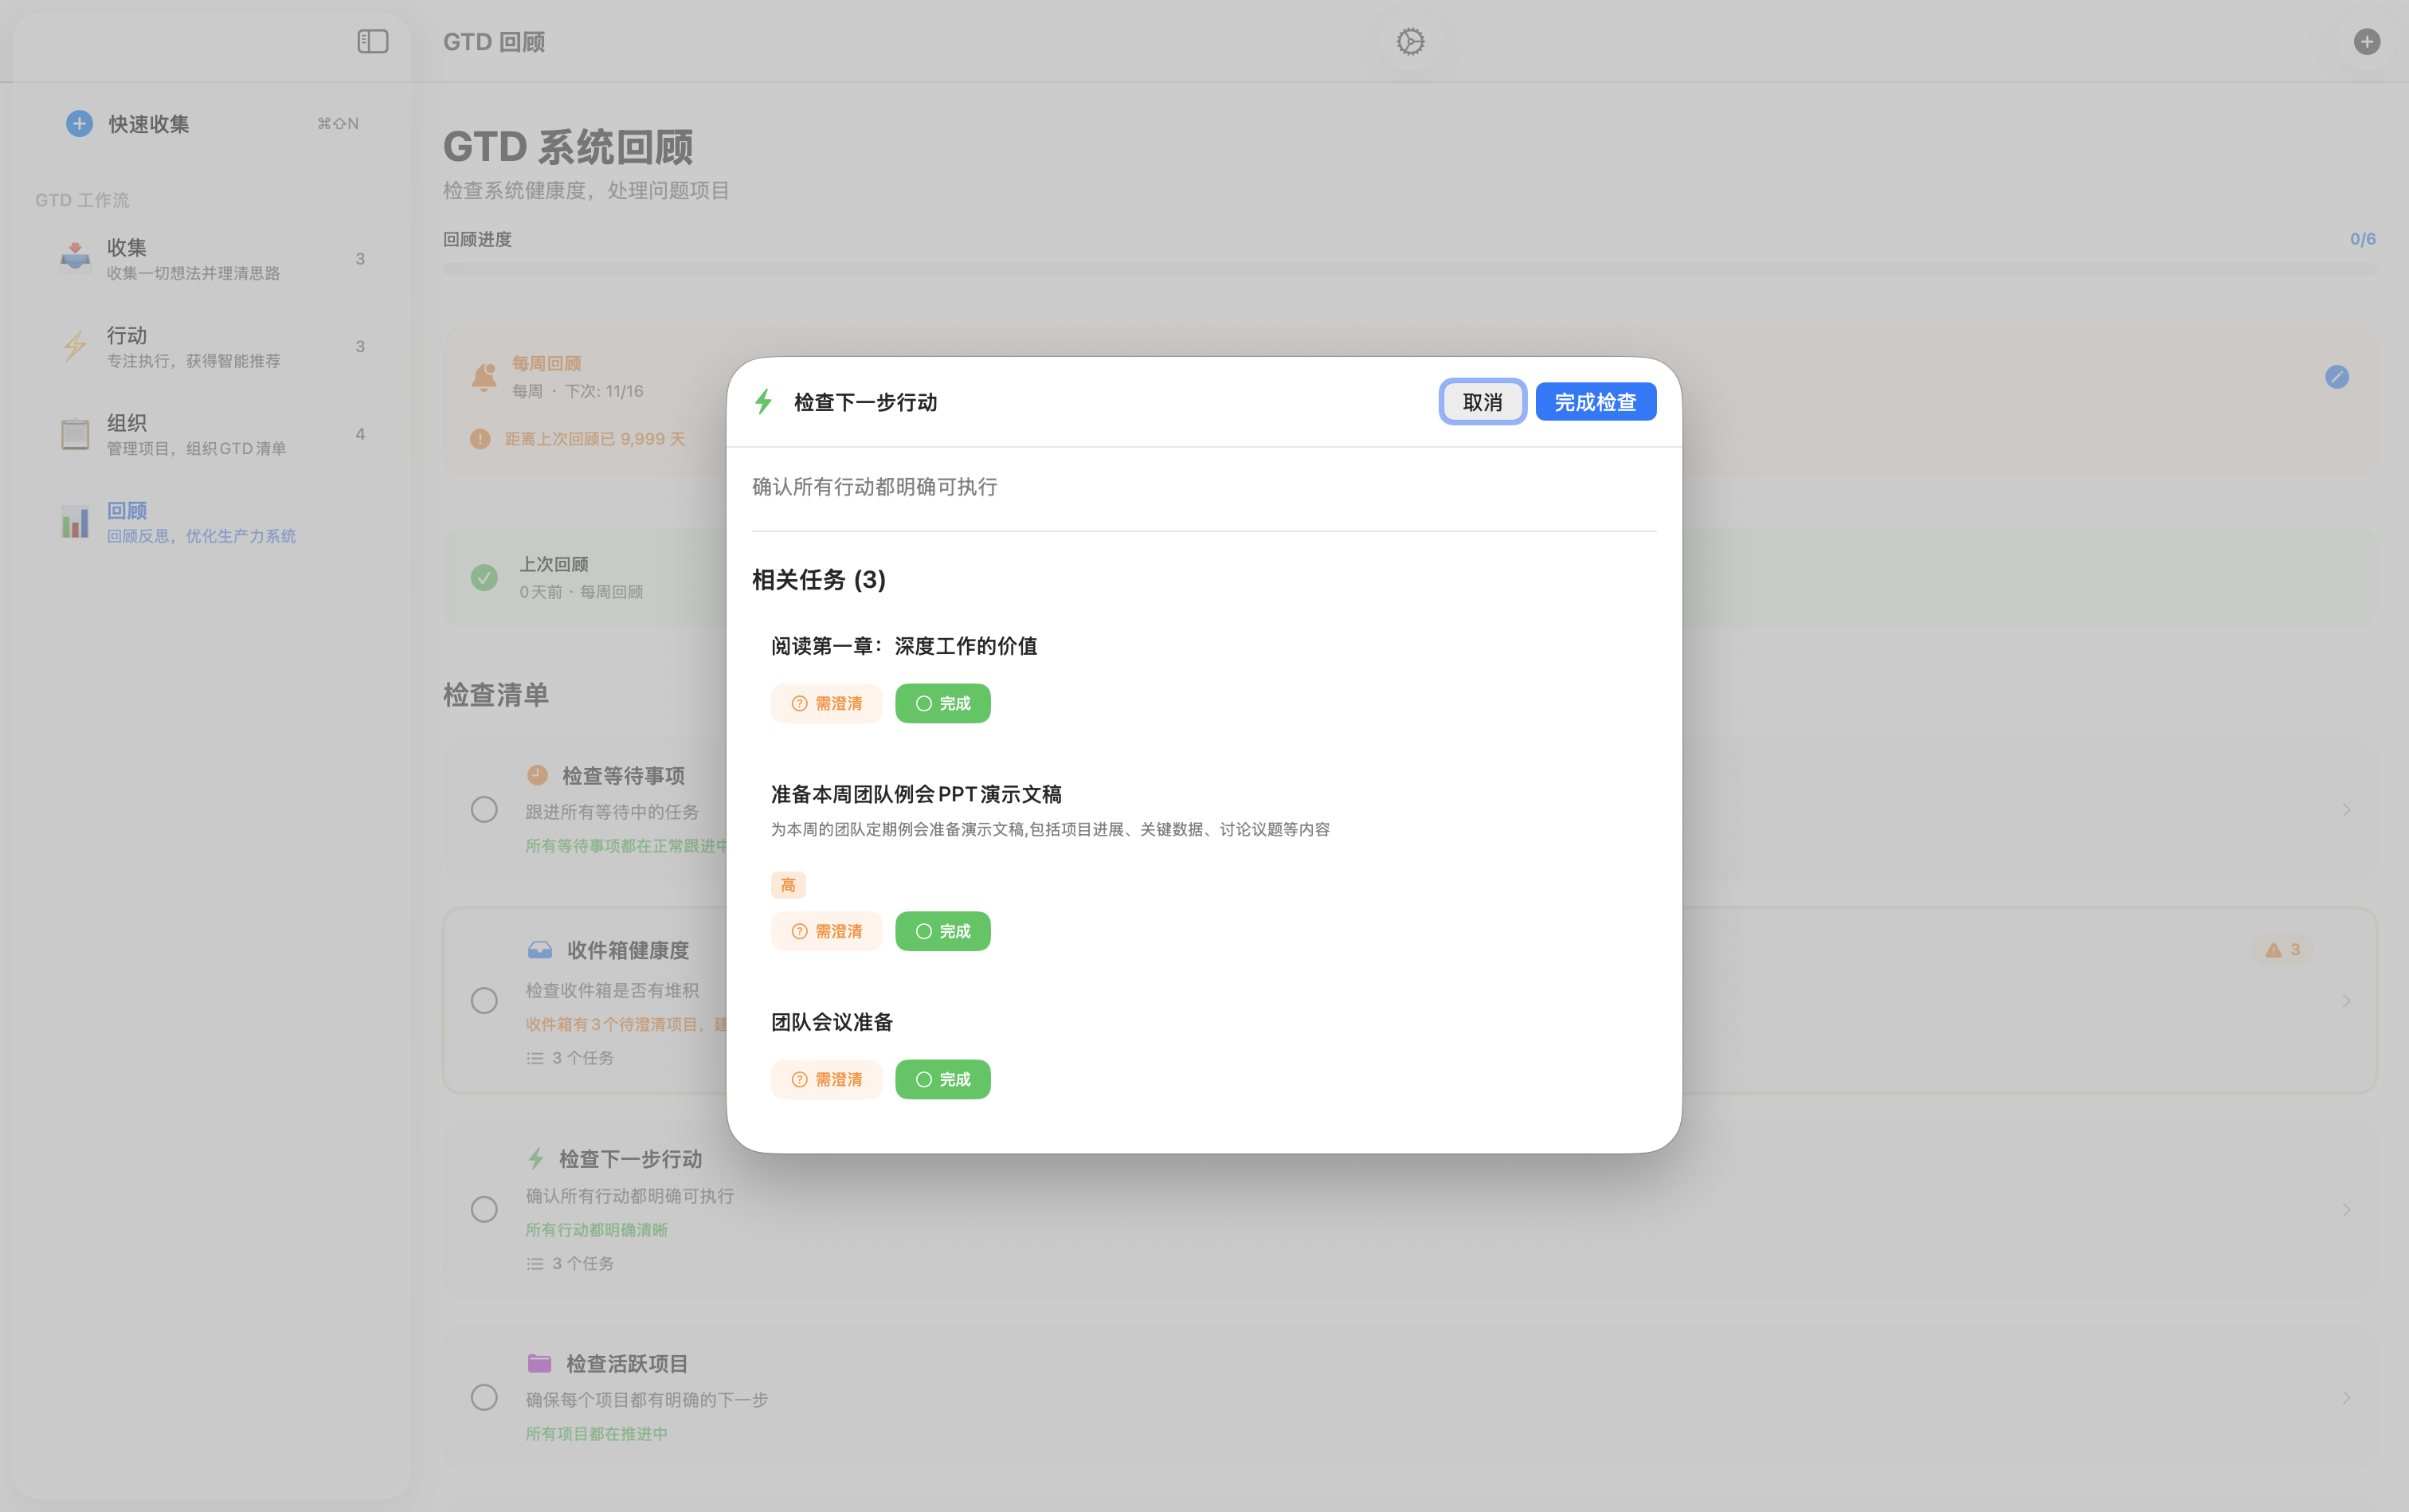Select the 行动 lightning icon in sidebar
Screen dimensions: 2409x1512
coord(75,345)
